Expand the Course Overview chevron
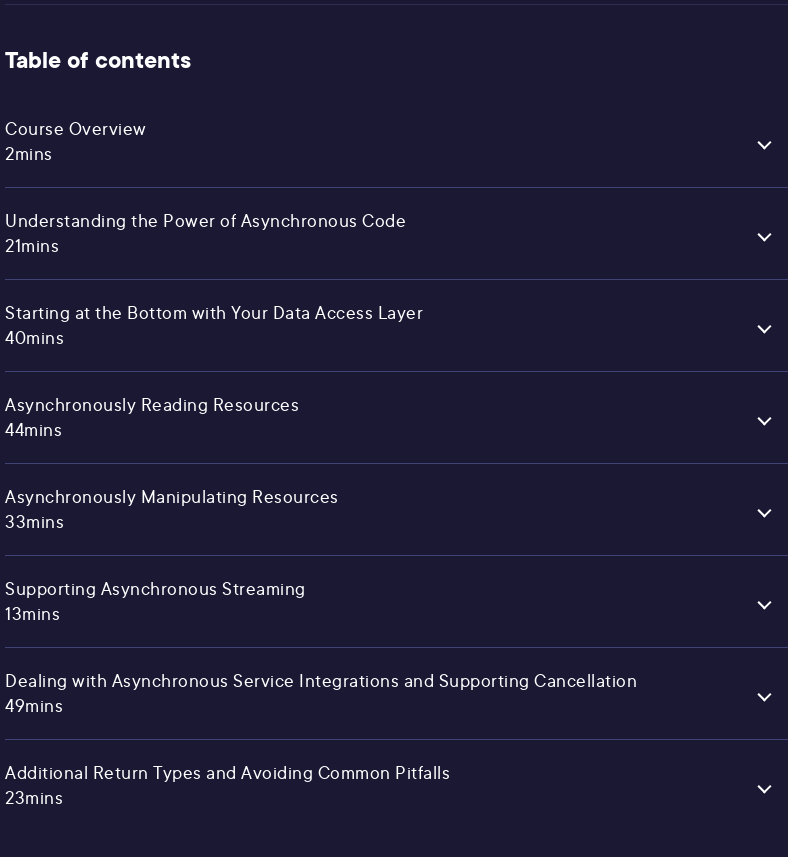 pyautogui.click(x=764, y=145)
